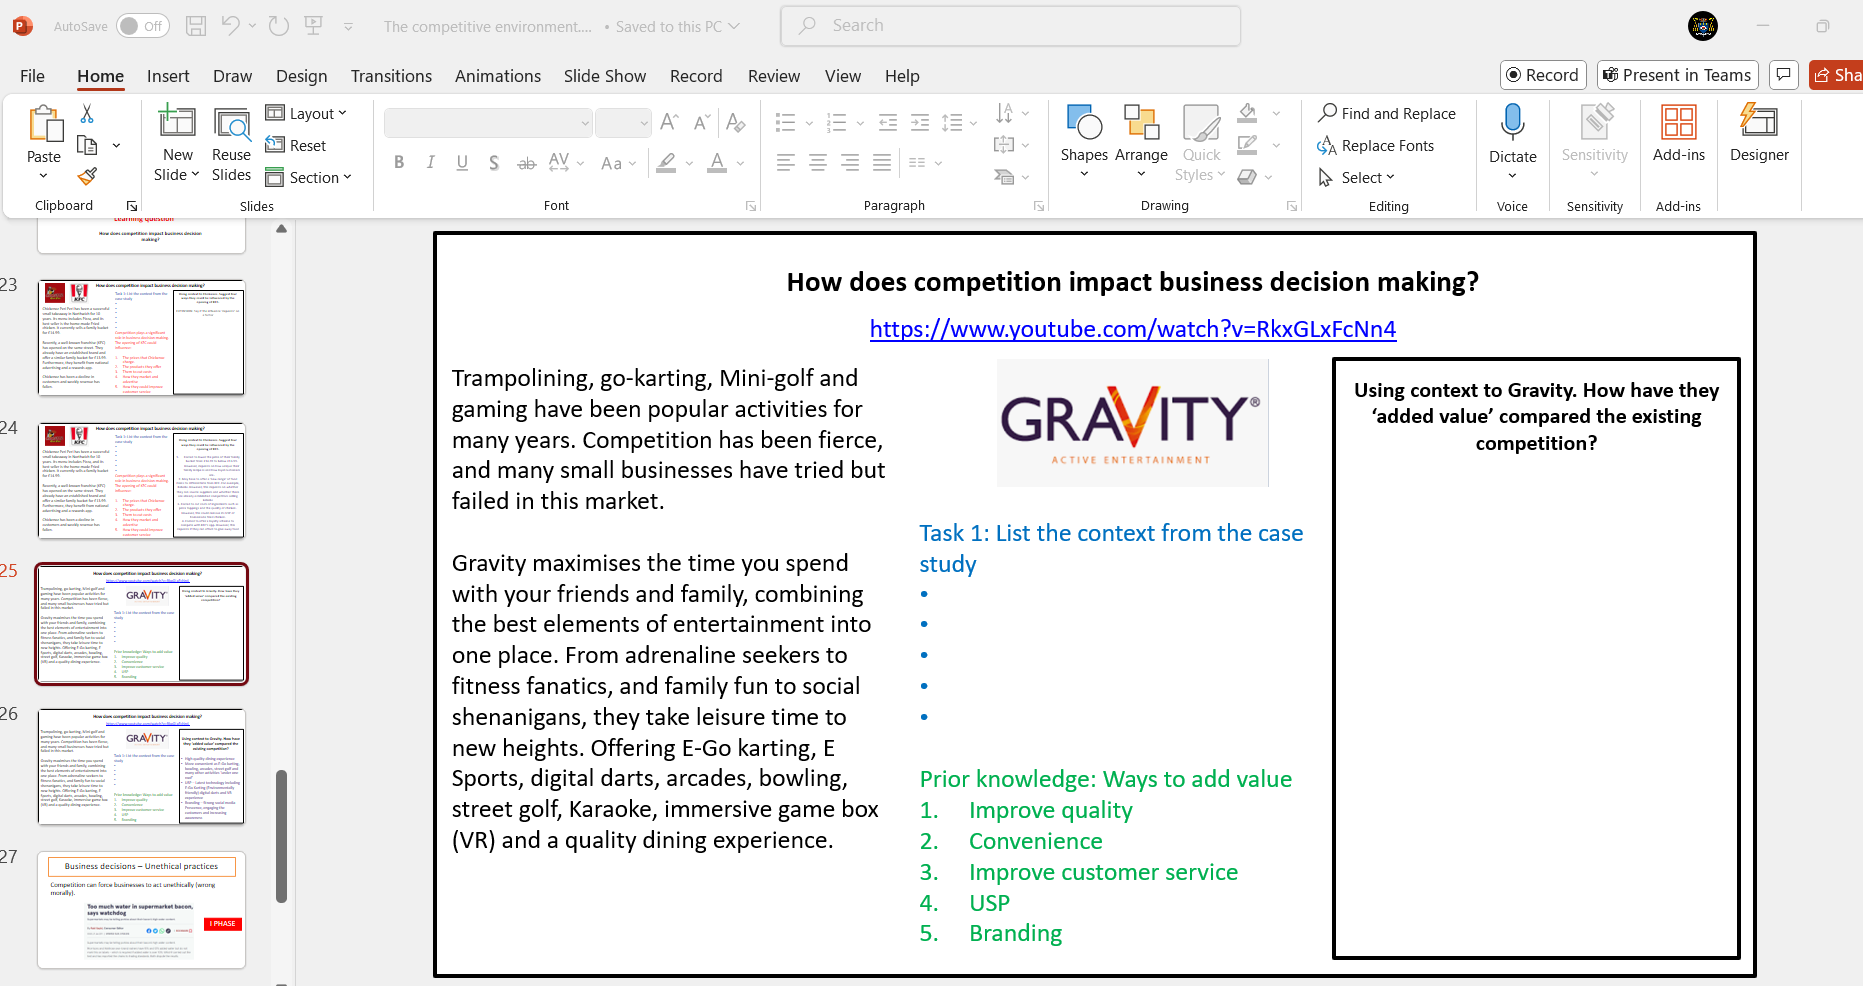Click the slide panel scrollbar thumb
1863x986 pixels.
282,836
